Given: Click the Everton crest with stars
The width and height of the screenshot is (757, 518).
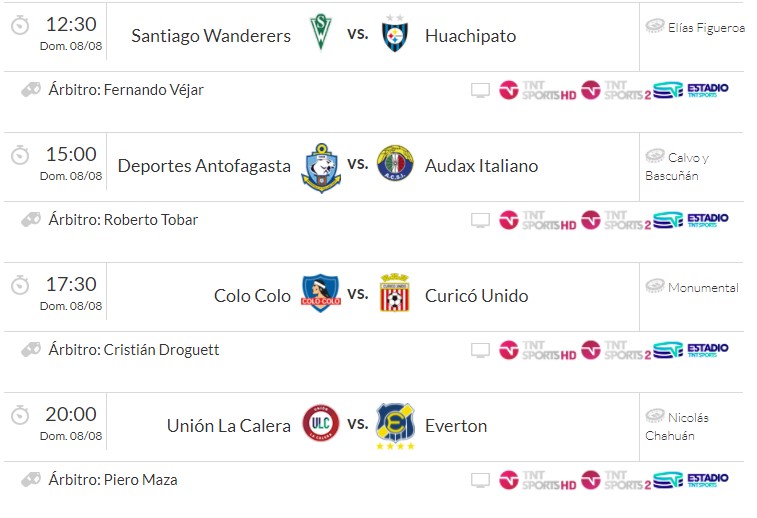Looking at the screenshot, I should 395,426.
